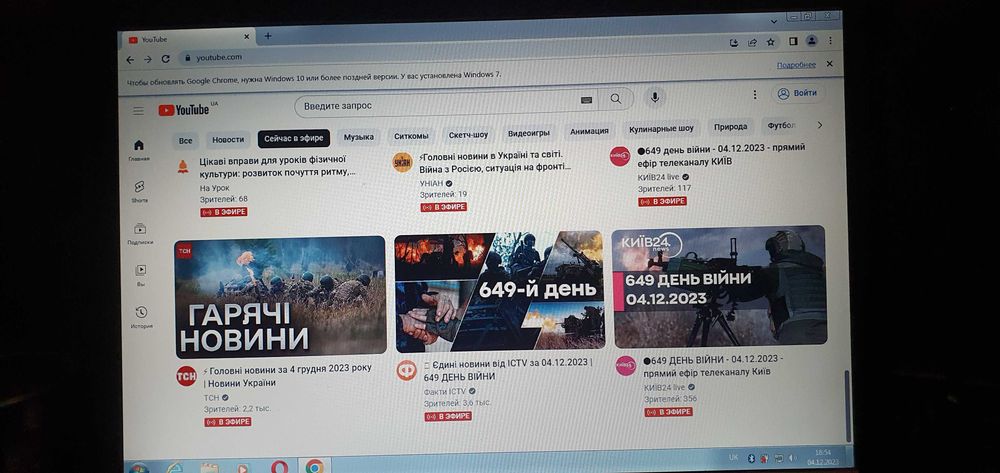Click КИЇВ24 649 ДЕНЬ ВІЙНИ thumbnail
Image resolution: width=1000 pixels, height=473 pixels.
(x=719, y=286)
